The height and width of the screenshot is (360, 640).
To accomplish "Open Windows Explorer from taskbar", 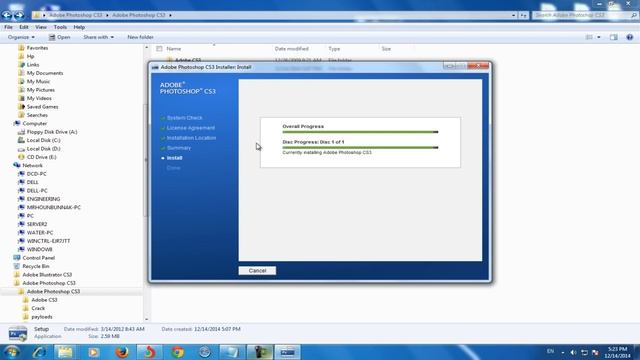I will coord(65,352).
